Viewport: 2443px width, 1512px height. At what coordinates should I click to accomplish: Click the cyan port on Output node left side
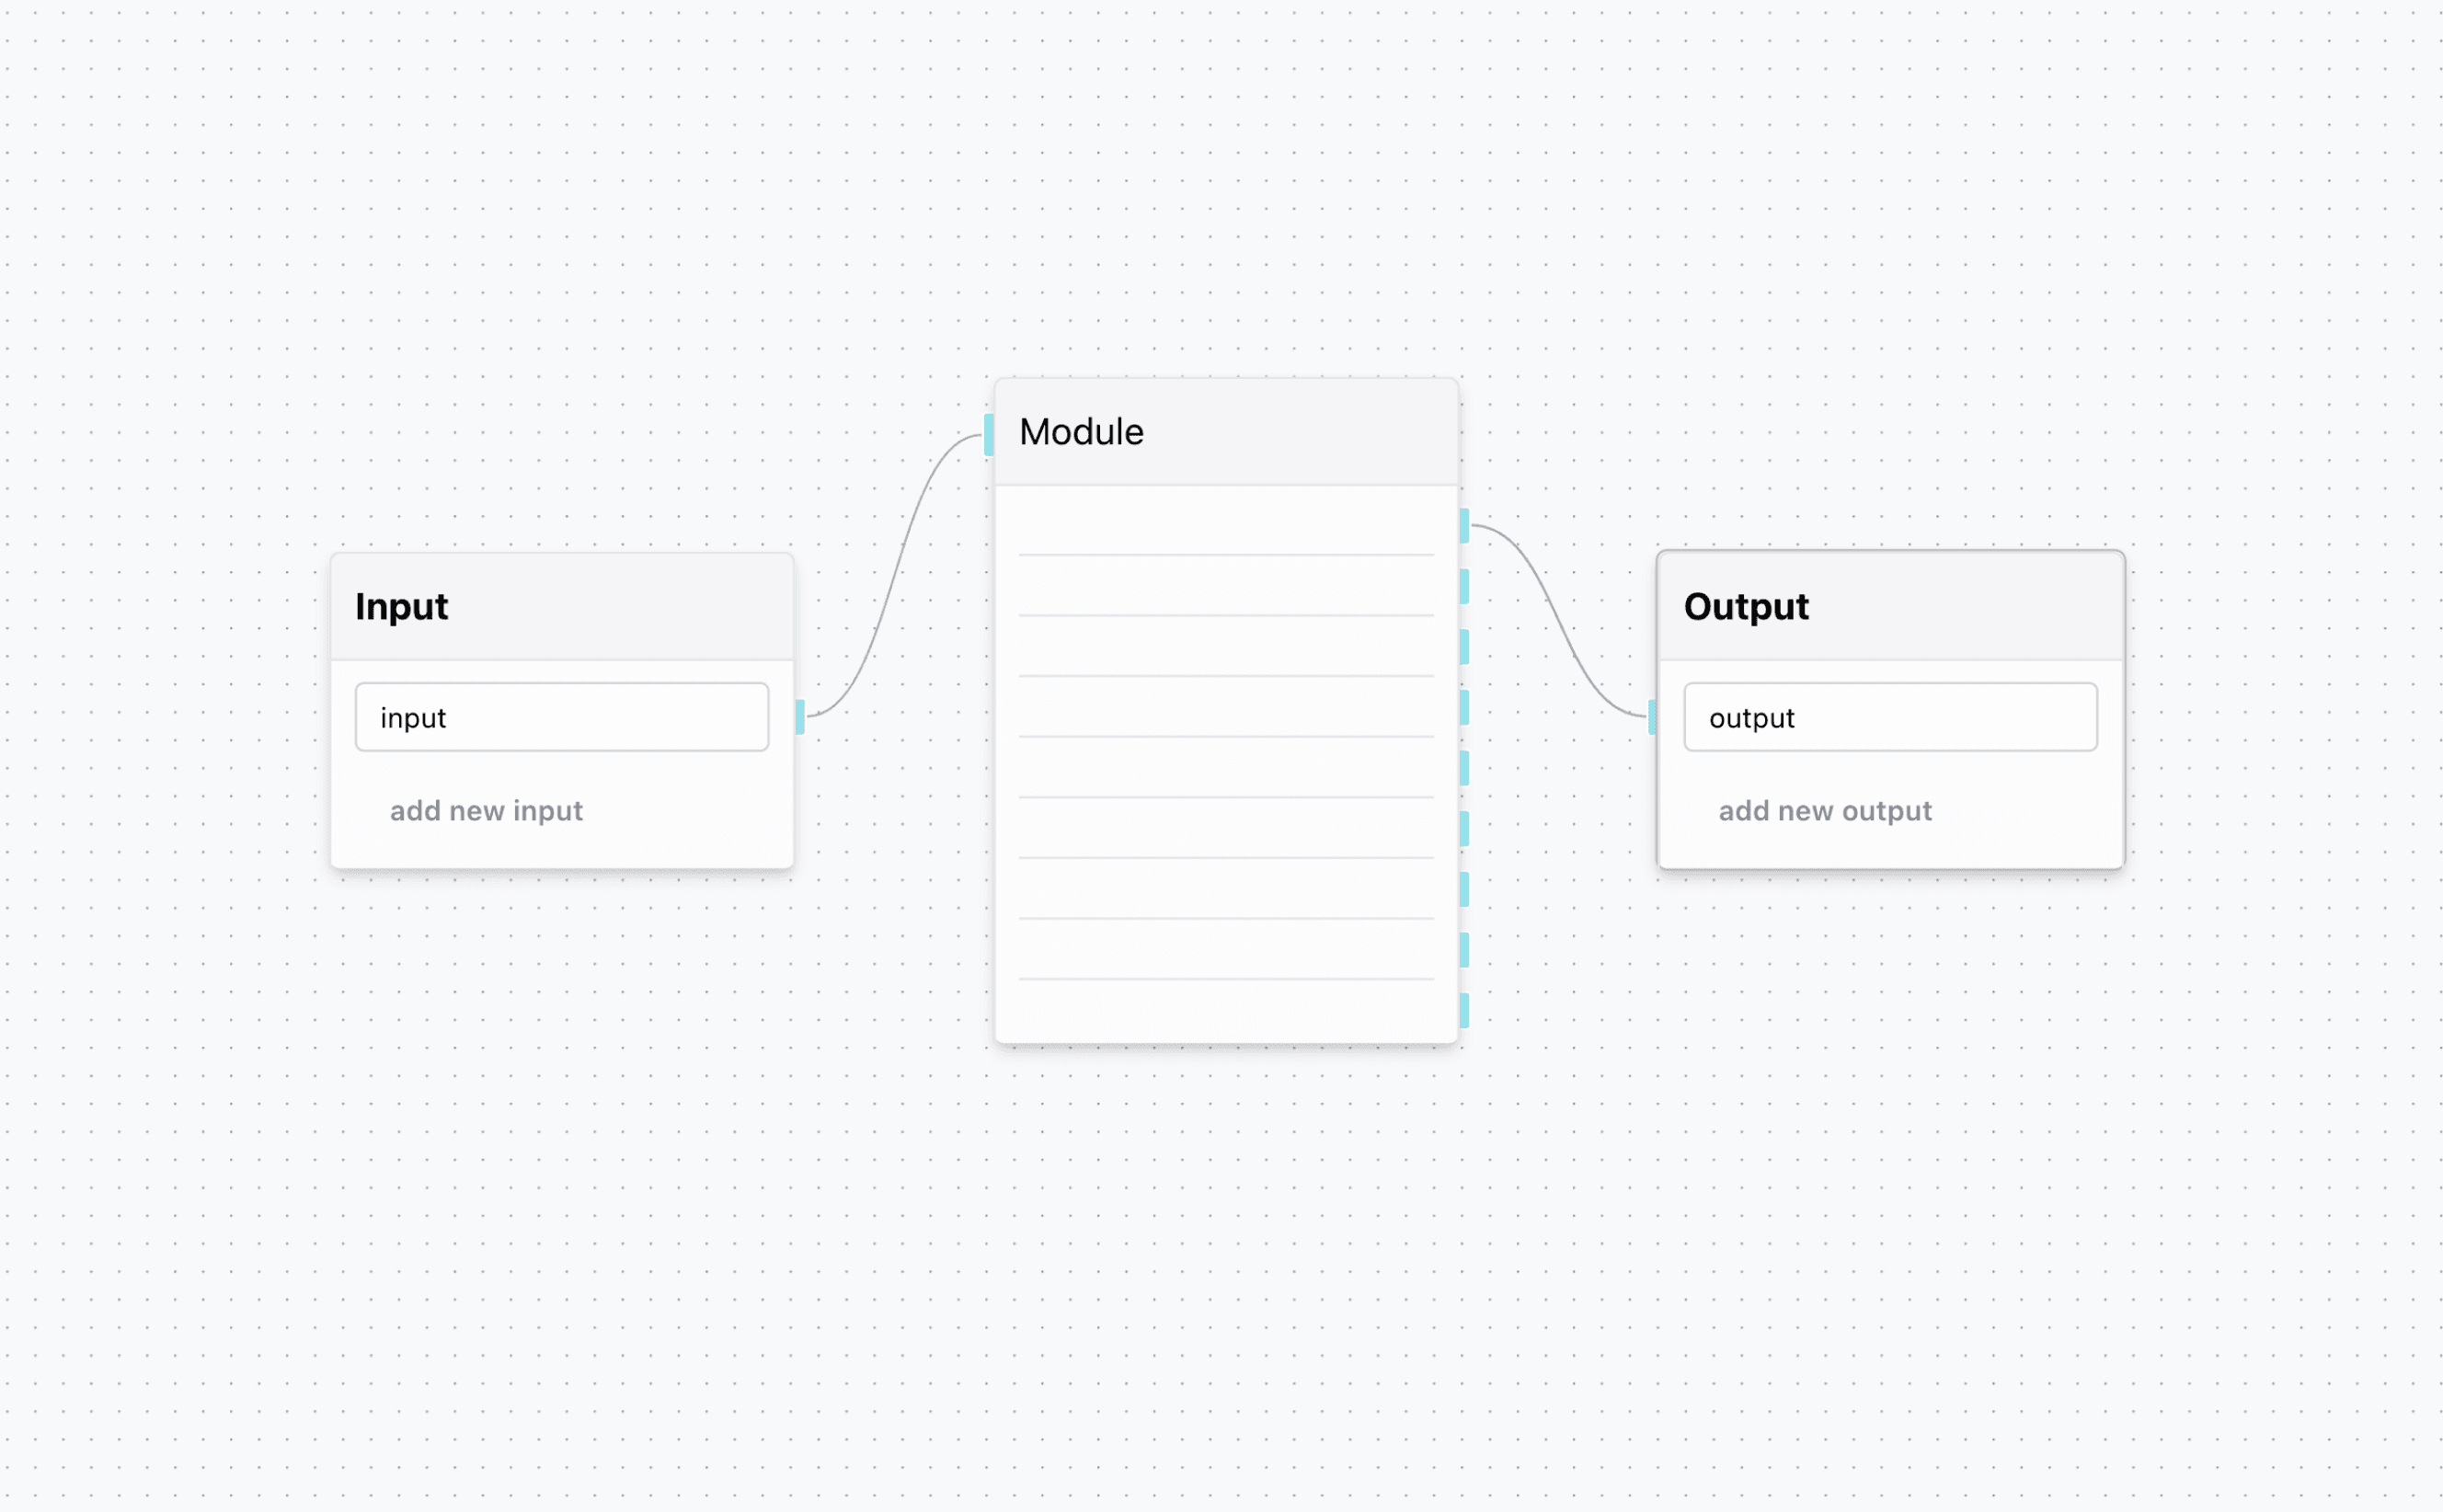tap(1656, 715)
